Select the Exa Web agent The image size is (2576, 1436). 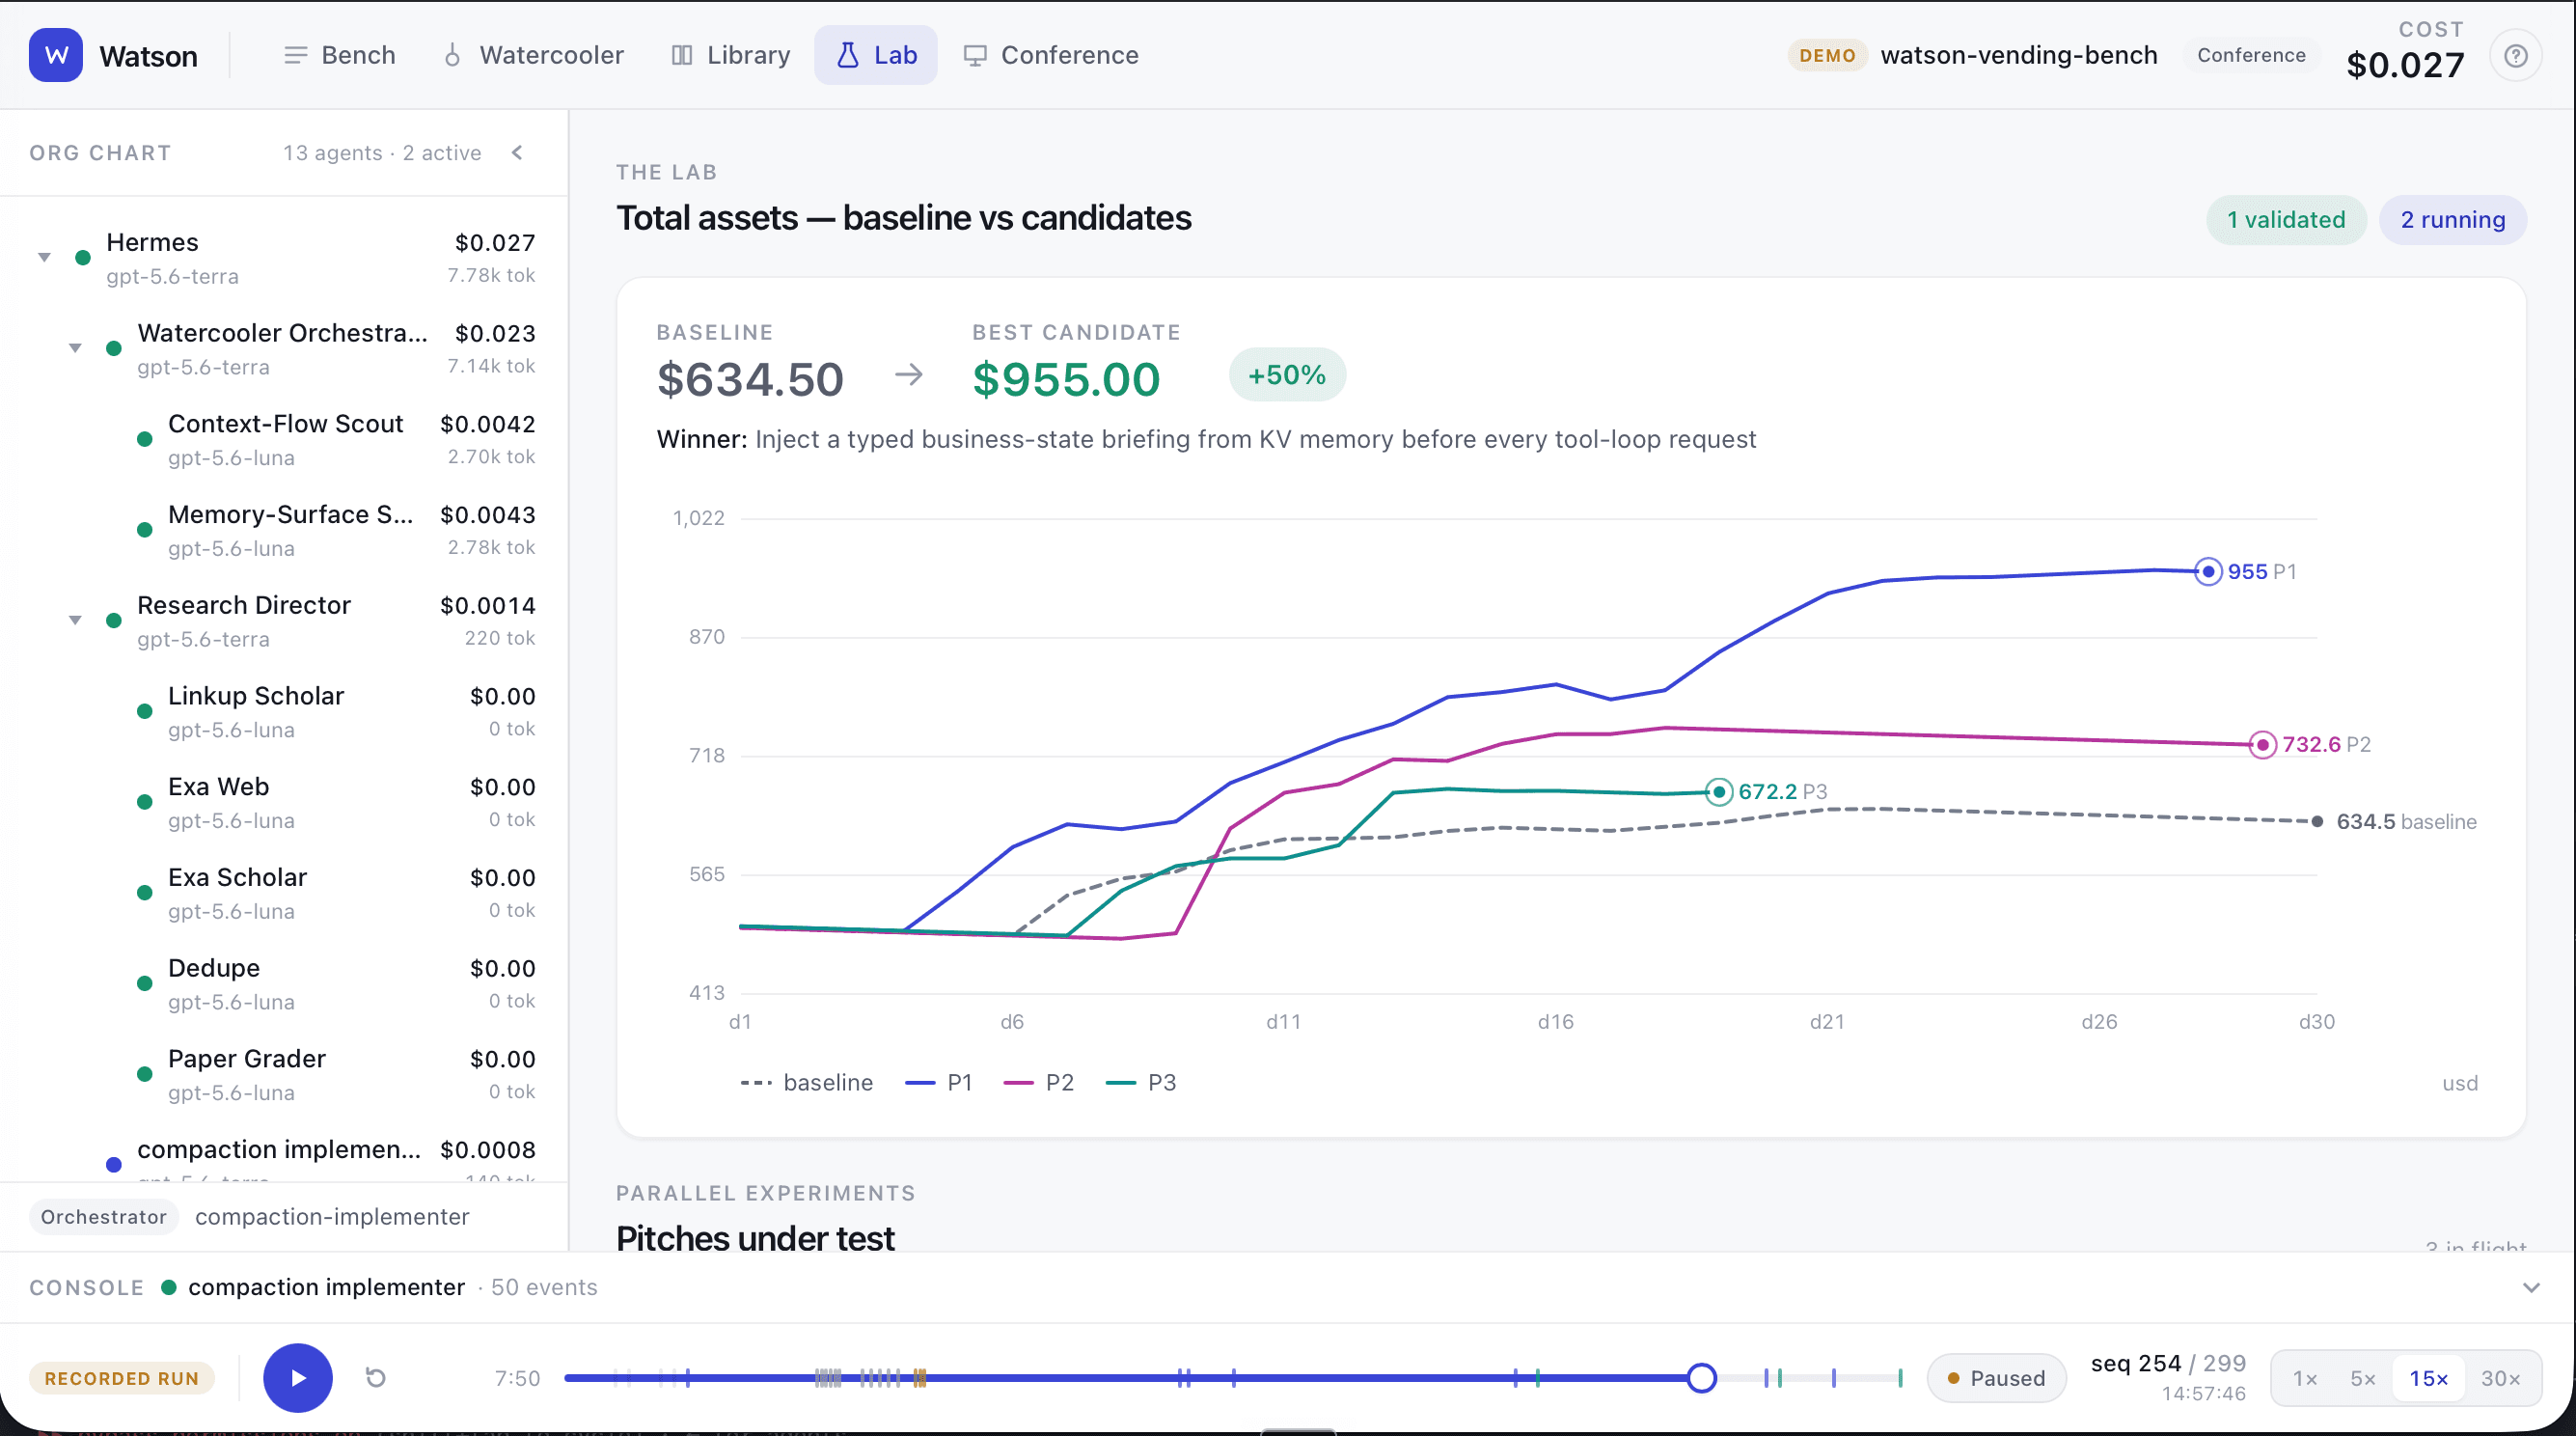(x=285, y=802)
